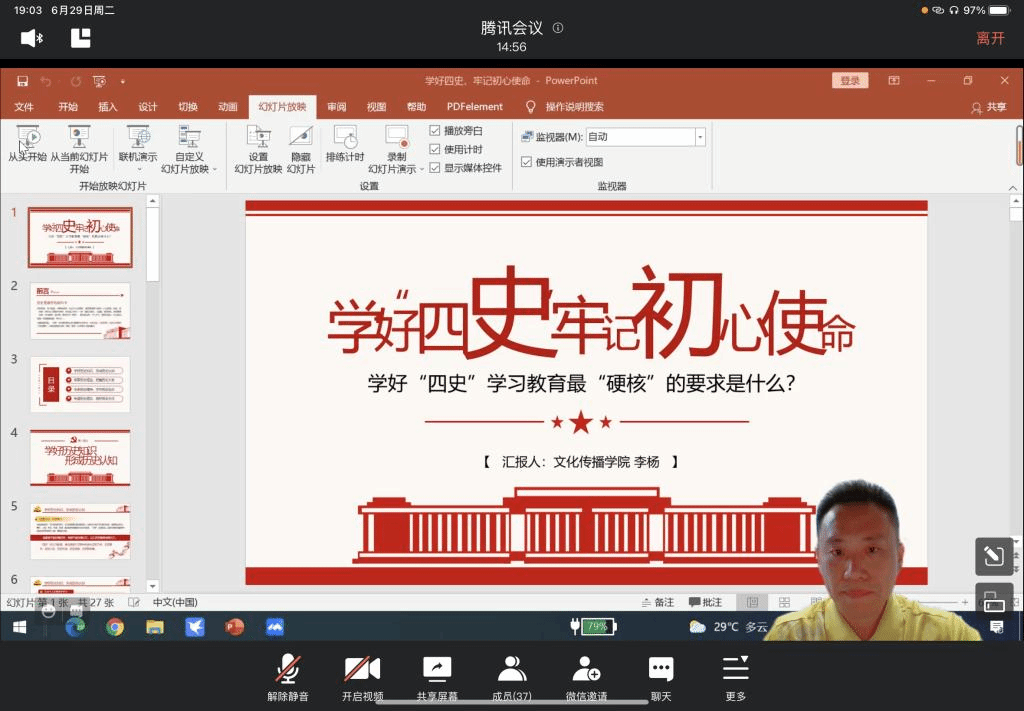Start slideshow from current slide (从当前幻灯片开始)
The width and height of the screenshot is (1024, 711).
[x=79, y=138]
